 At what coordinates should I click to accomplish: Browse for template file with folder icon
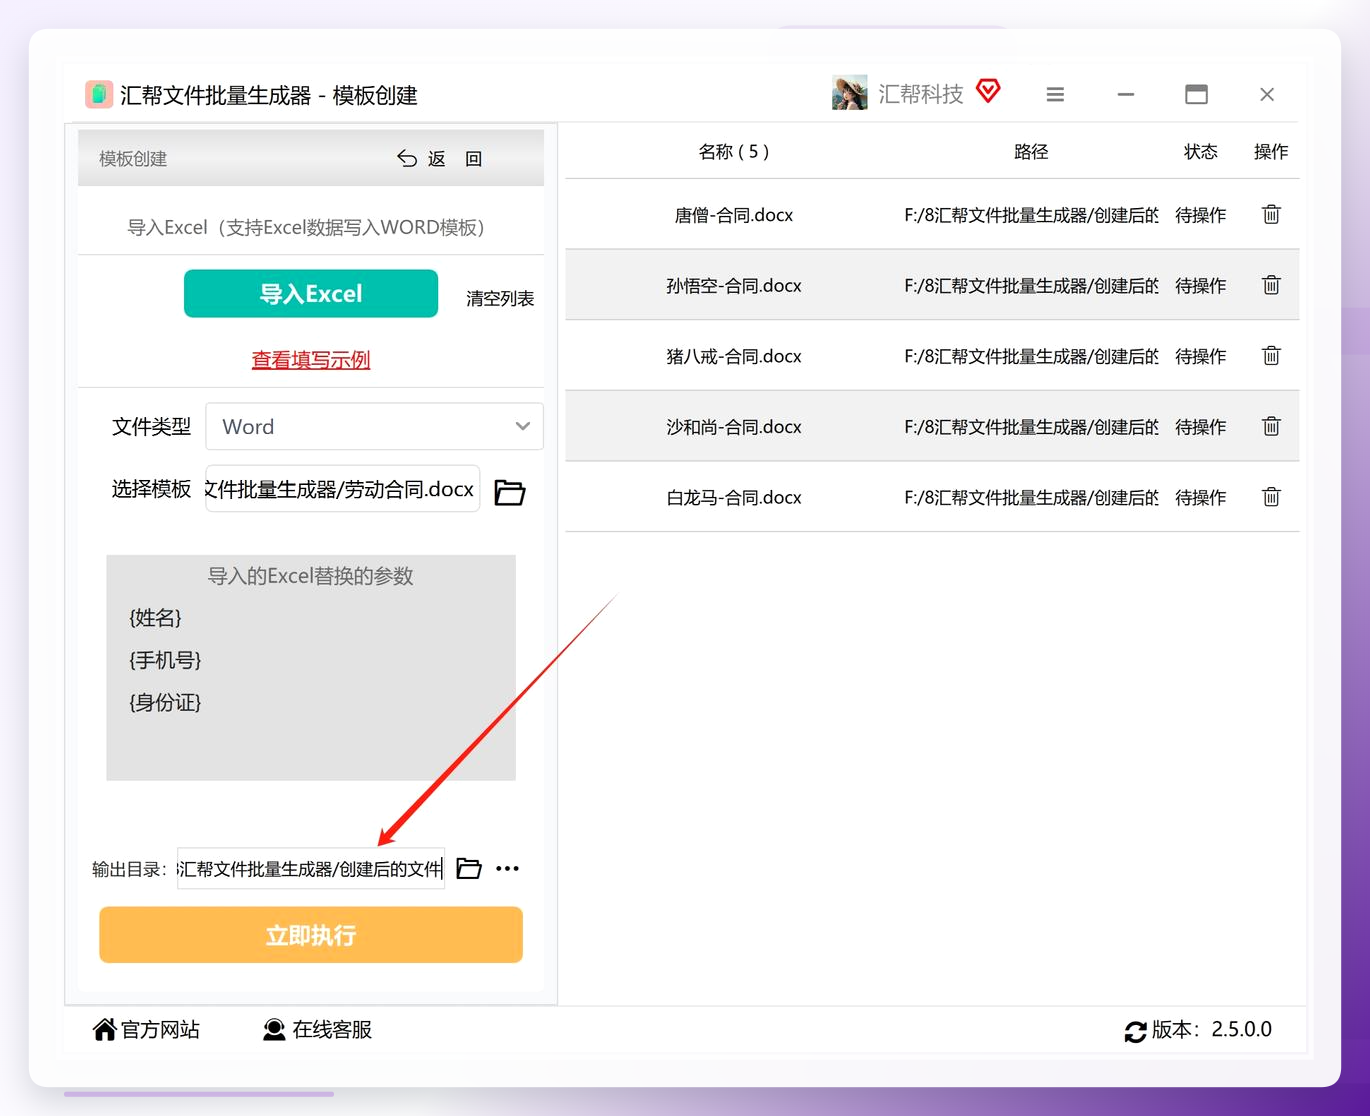tap(510, 492)
